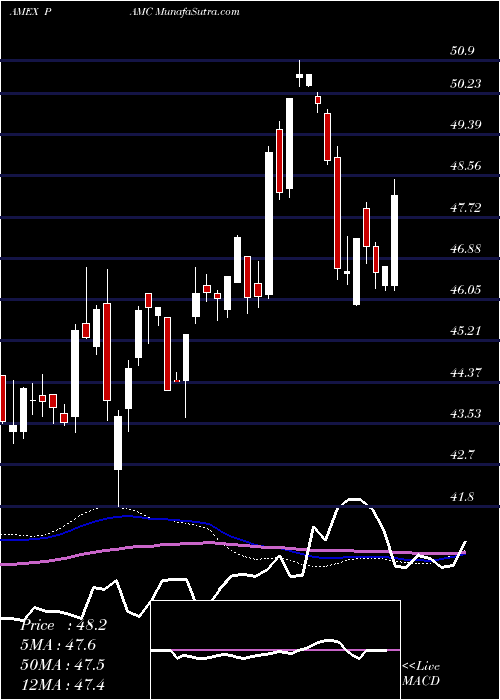Image resolution: width=500 pixels, height=700 pixels.
Task: Click the 47.72 price axis label
Action: 466,208
